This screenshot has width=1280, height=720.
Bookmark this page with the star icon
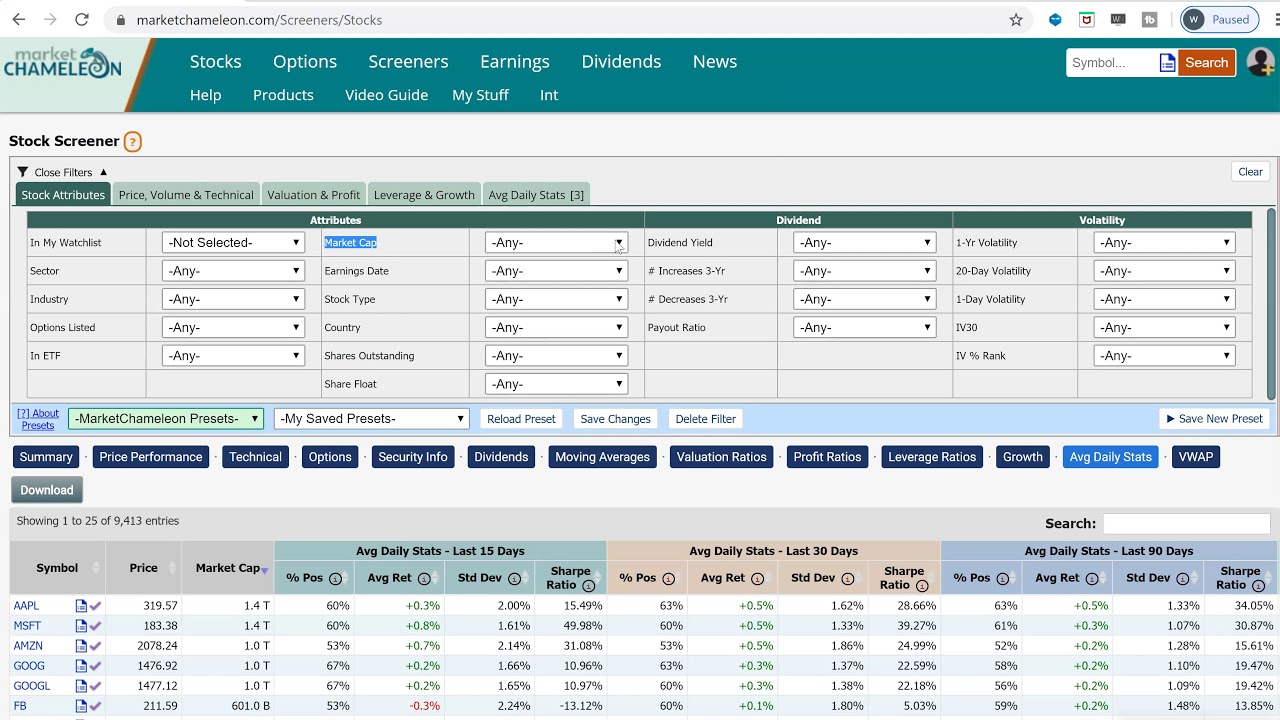pyautogui.click(x=1016, y=20)
